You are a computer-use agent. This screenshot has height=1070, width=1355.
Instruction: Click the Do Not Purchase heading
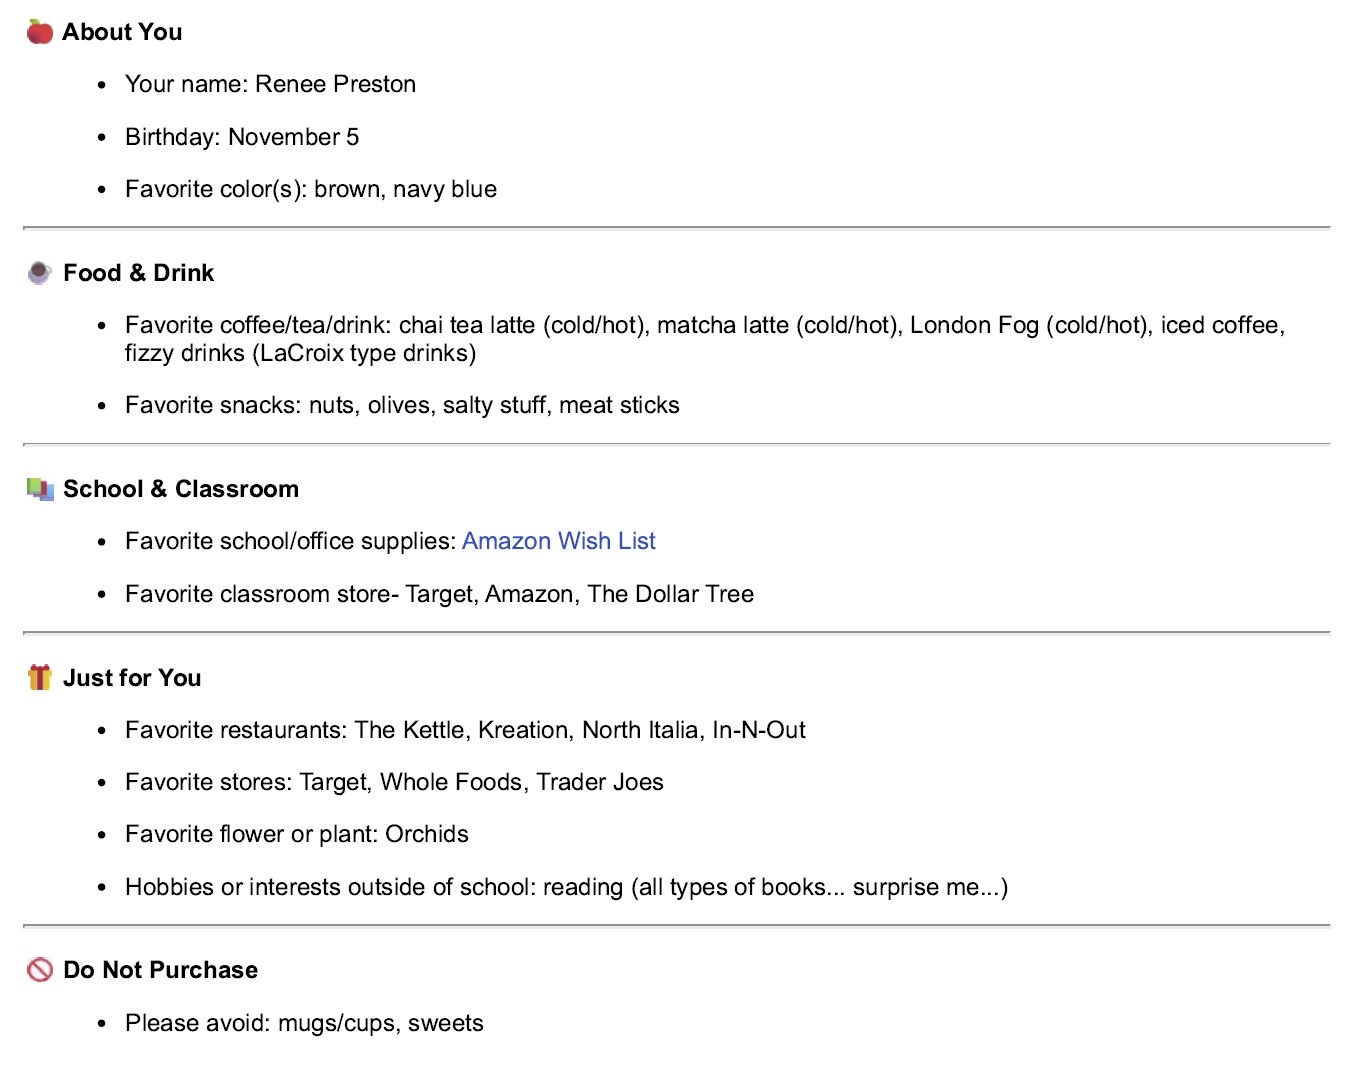160,970
